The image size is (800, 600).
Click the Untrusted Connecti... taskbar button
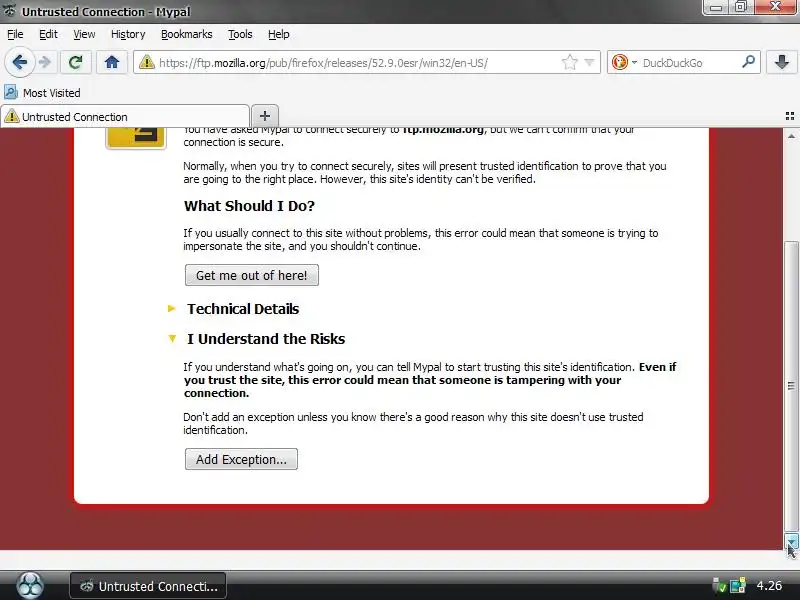click(148, 586)
